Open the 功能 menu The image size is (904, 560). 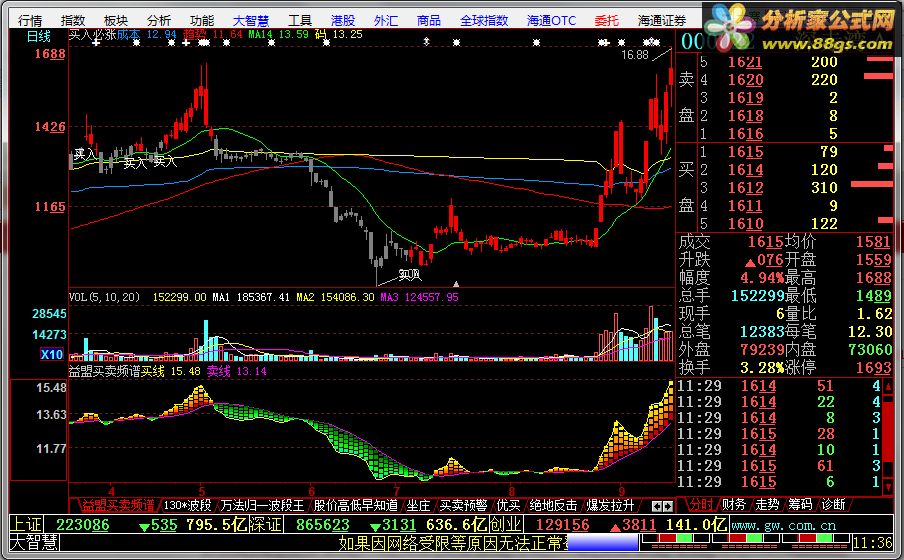coord(202,21)
